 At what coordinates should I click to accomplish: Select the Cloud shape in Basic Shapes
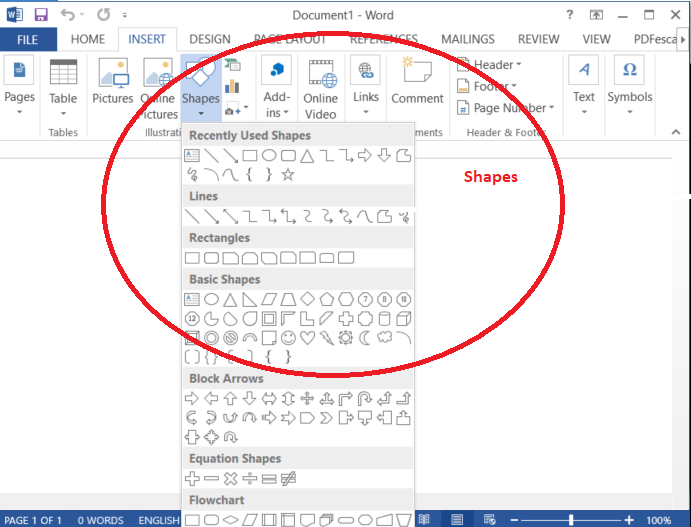384,338
